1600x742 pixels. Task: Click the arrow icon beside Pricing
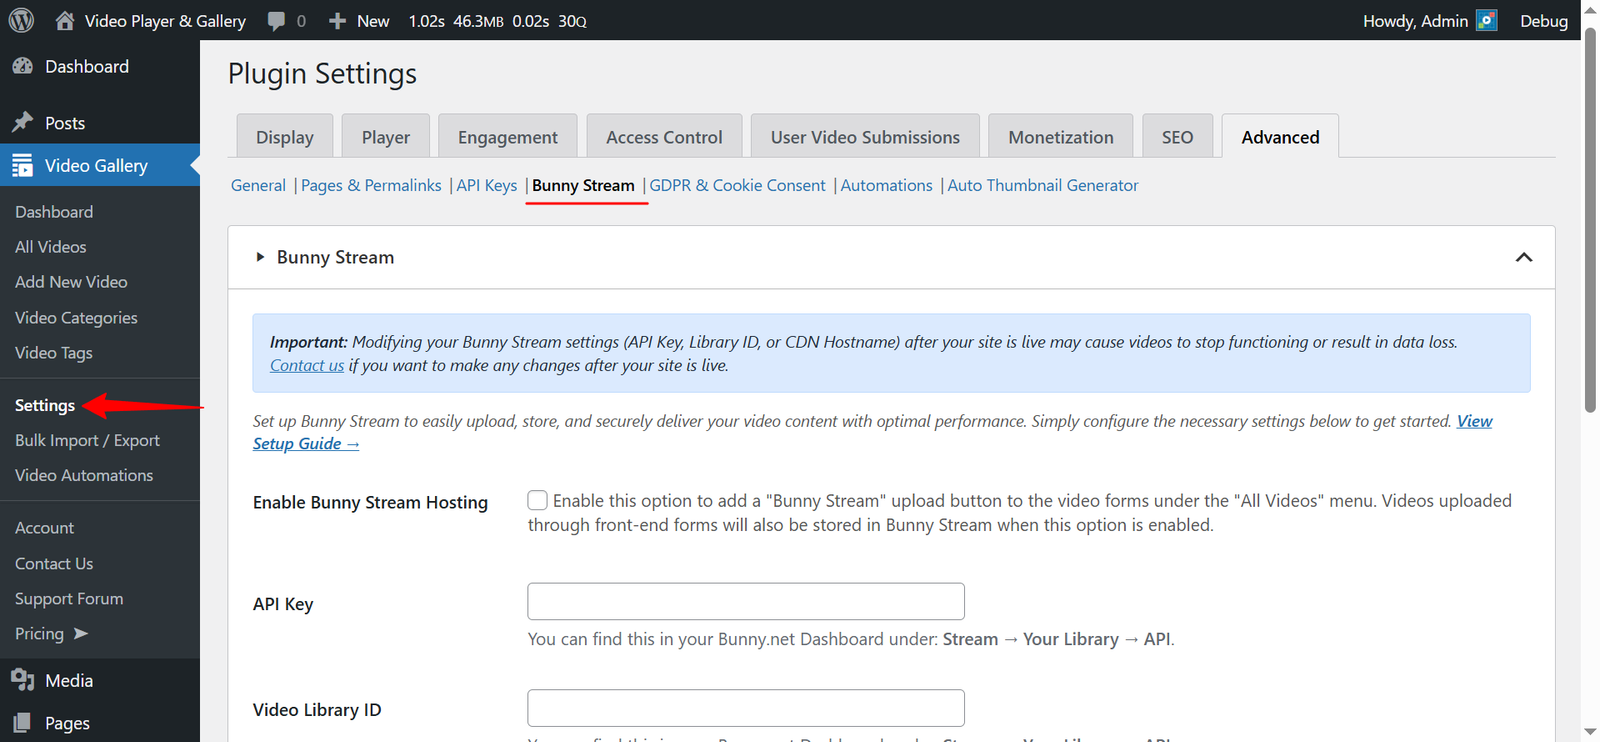tap(81, 633)
